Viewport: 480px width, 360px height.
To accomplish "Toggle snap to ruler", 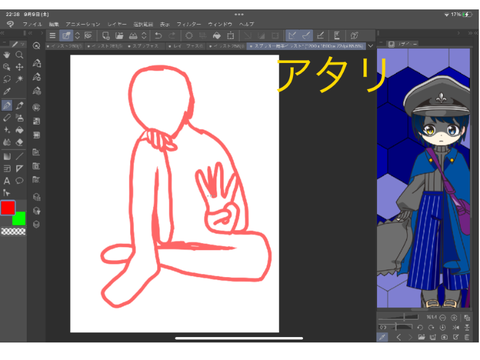I will [292, 35].
